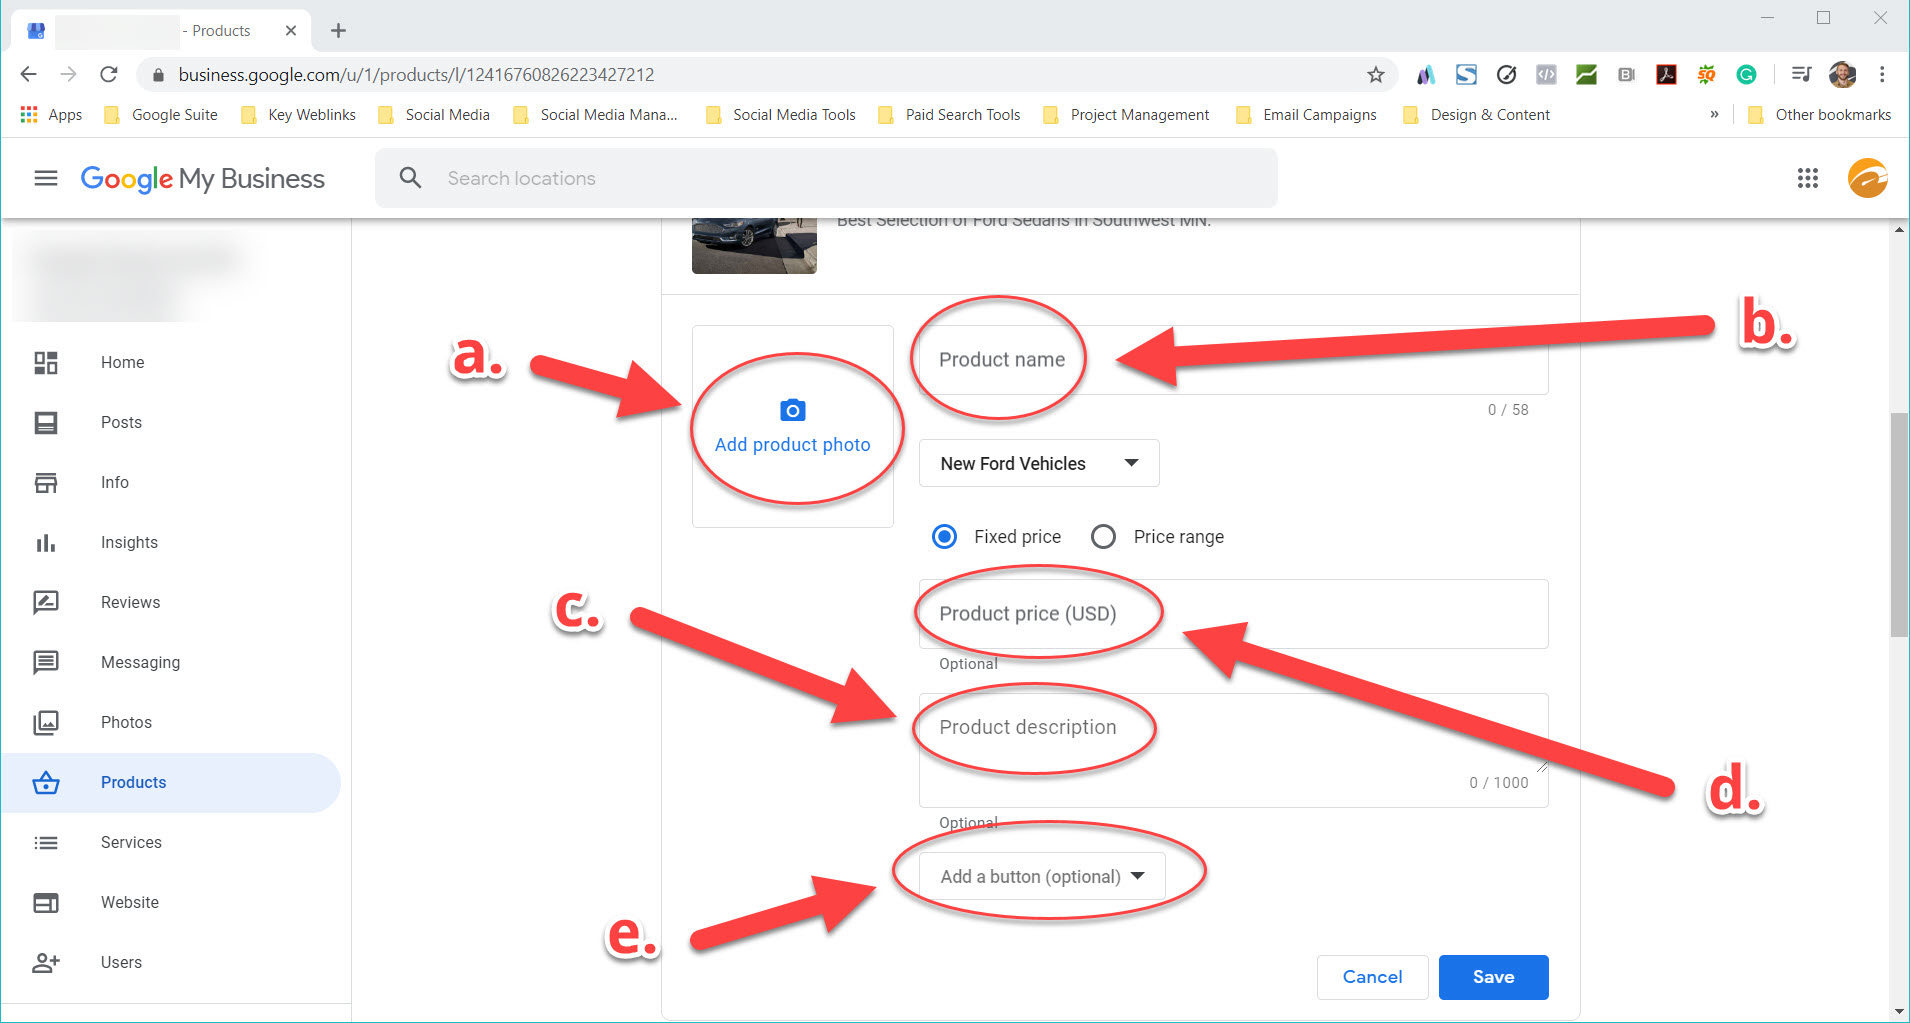The width and height of the screenshot is (1910, 1023).
Task: Open the Google apps grid
Action: [x=1807, y=178]
